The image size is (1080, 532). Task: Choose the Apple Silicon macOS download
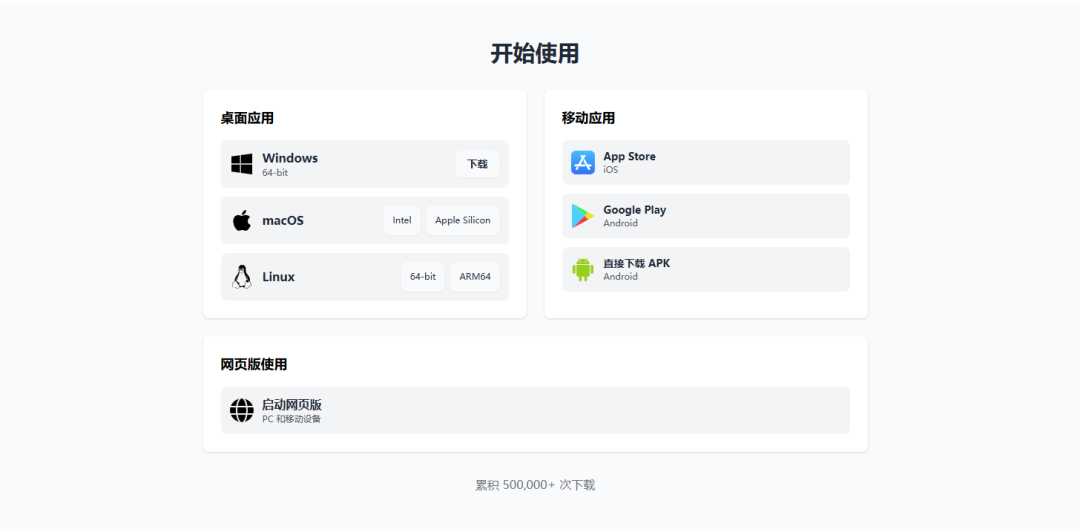(x=463, y=221)
